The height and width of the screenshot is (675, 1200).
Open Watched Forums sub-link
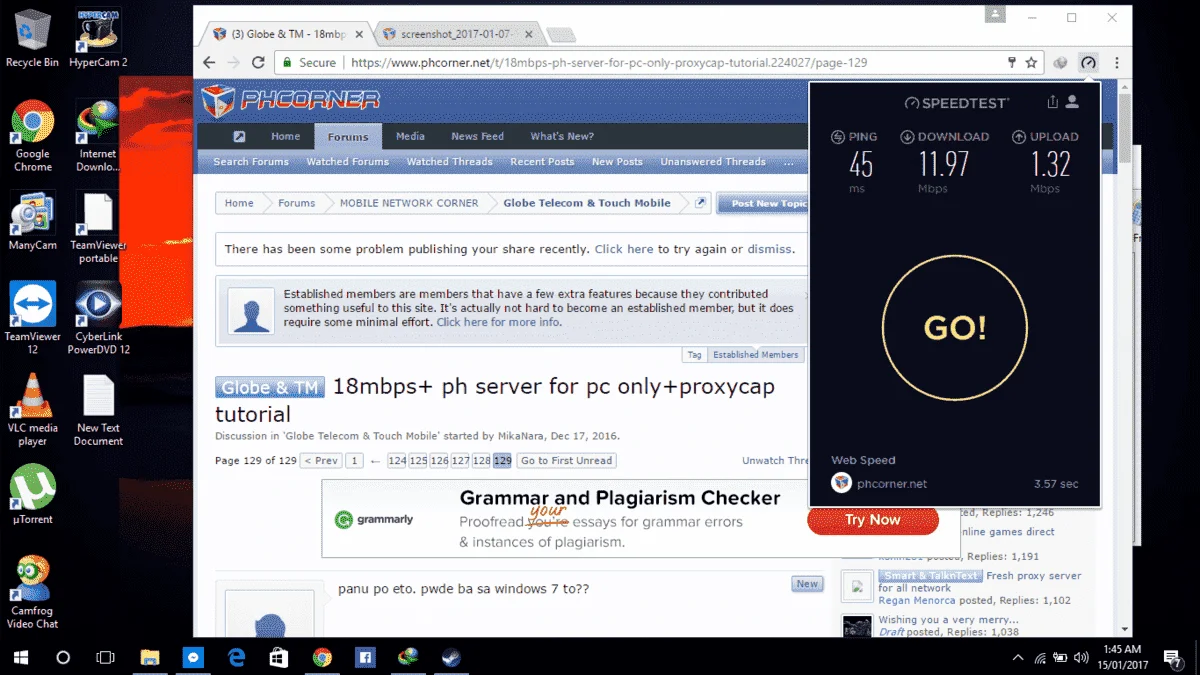(347, 162)
